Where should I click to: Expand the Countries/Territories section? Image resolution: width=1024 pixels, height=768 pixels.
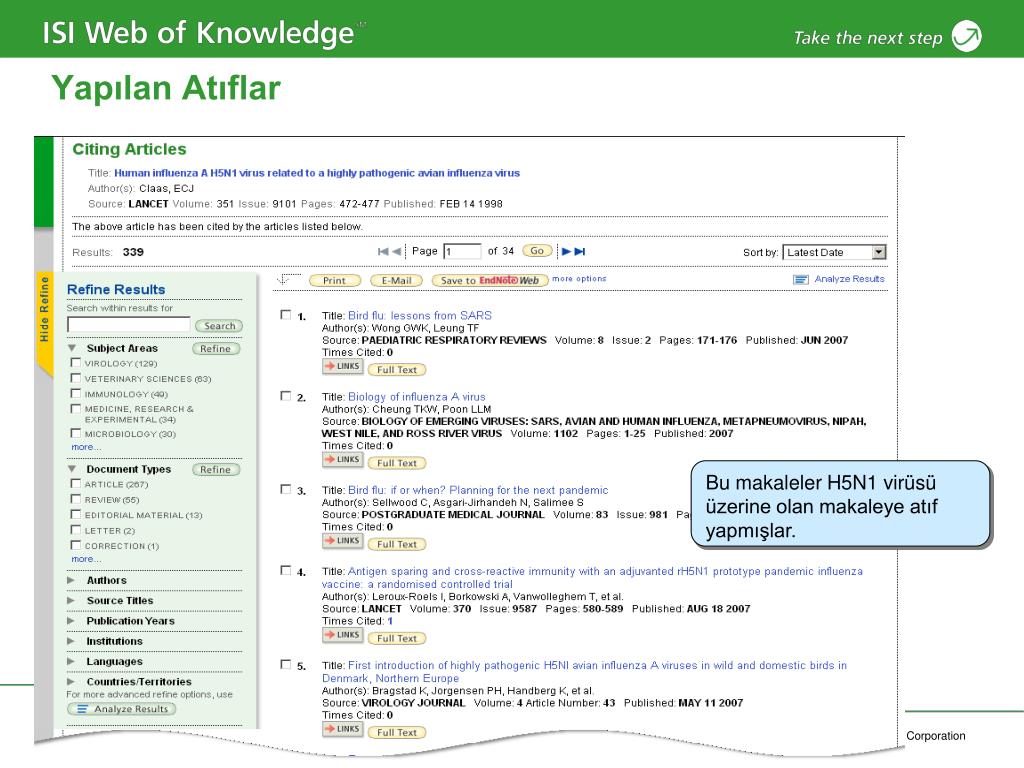pos(71,681)
